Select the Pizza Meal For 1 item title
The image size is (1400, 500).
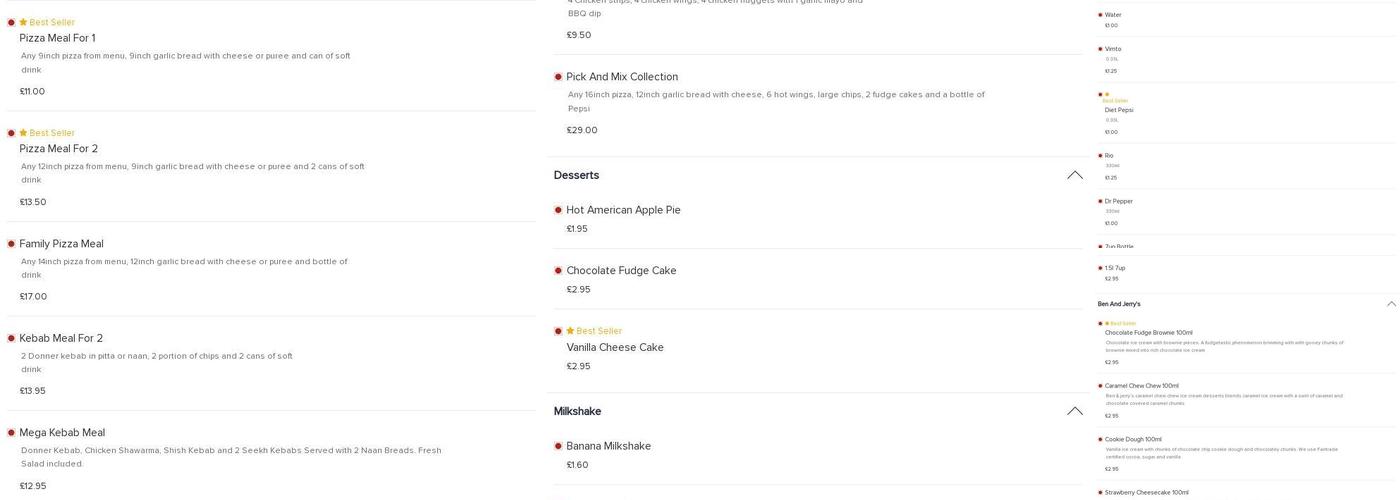tap(58, 38)
